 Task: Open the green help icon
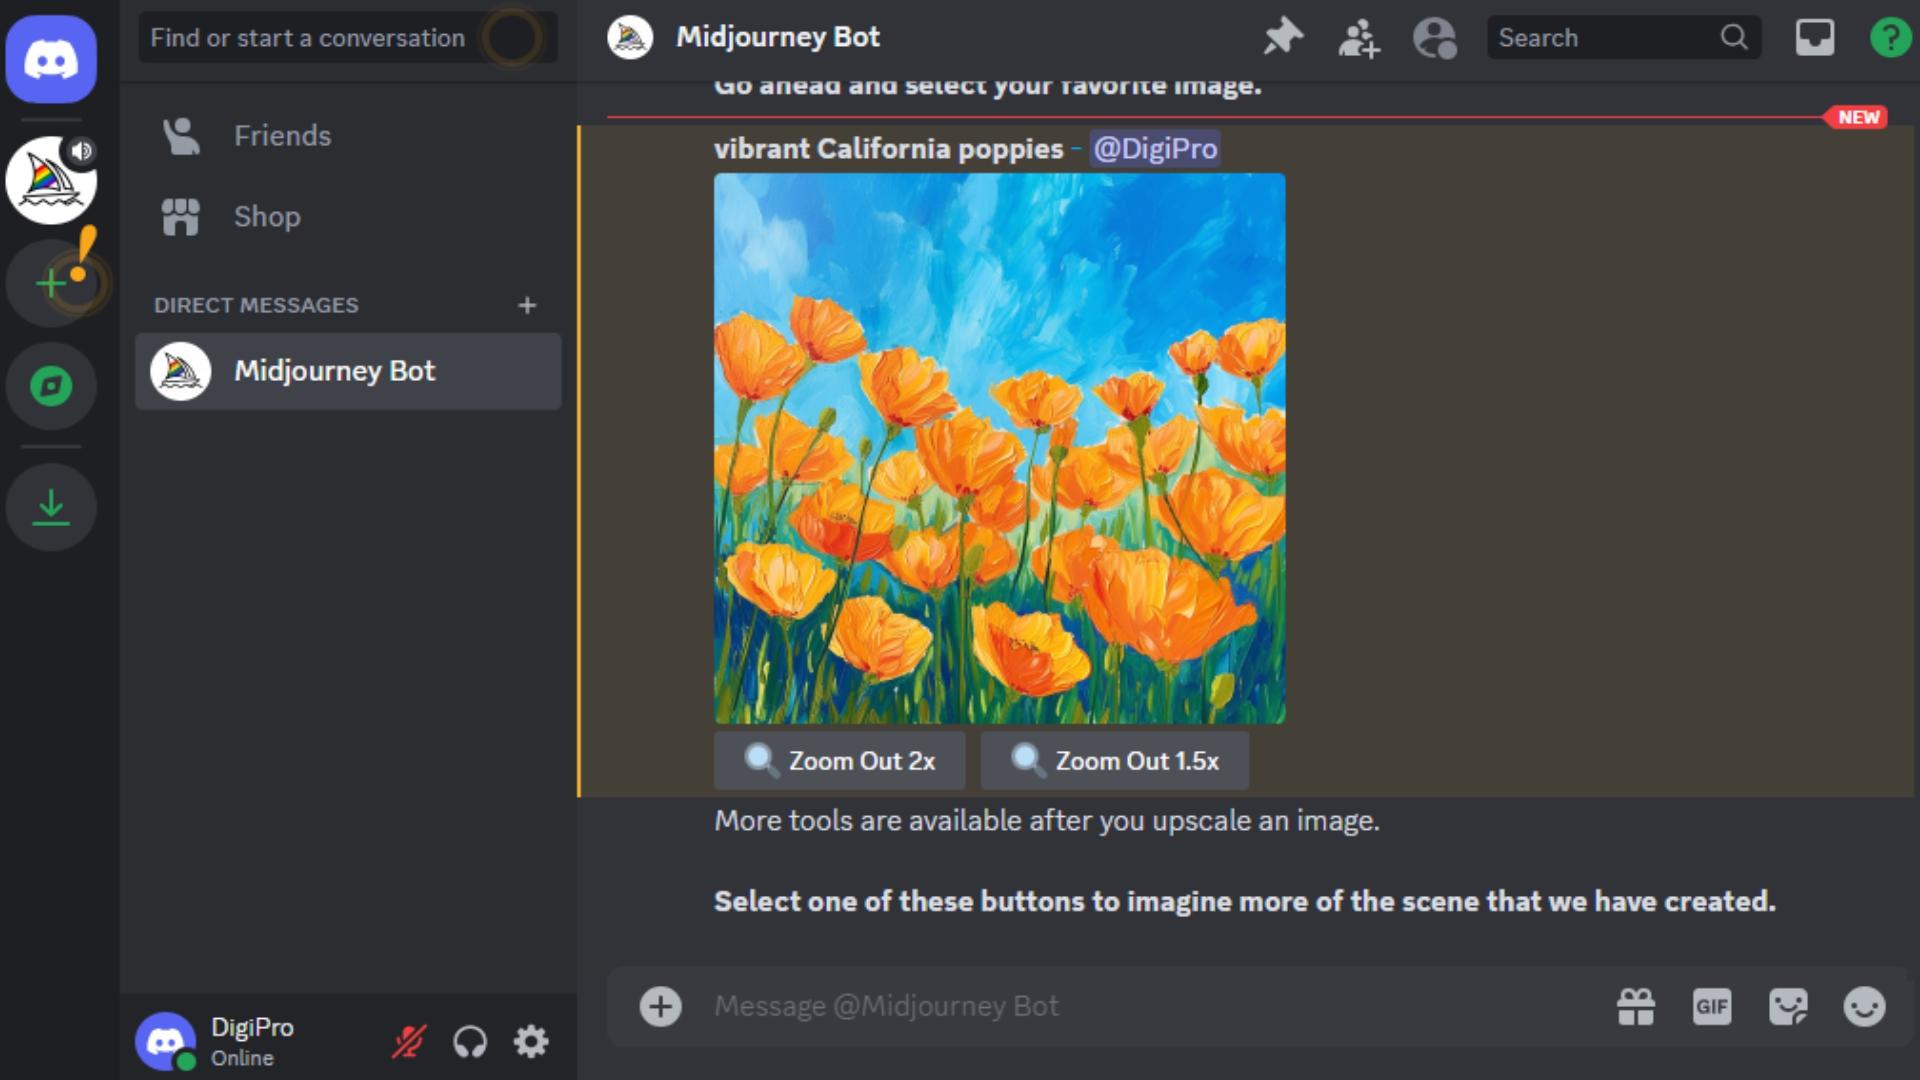coord(1890,38)
